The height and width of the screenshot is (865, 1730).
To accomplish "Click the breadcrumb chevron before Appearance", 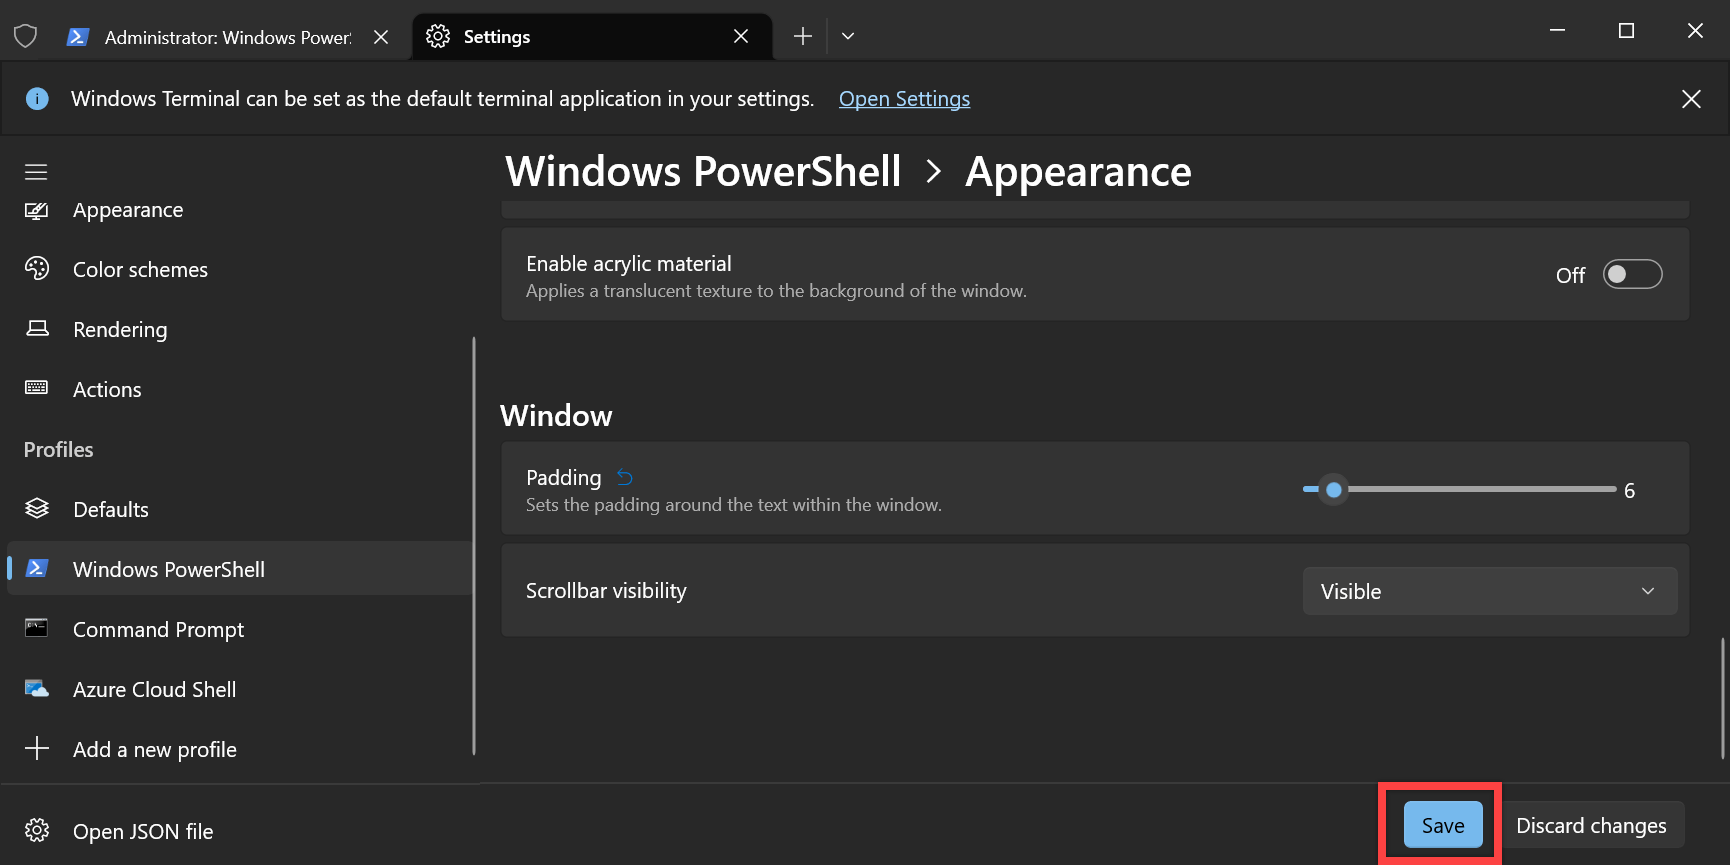I will click(x=934, y=172).
